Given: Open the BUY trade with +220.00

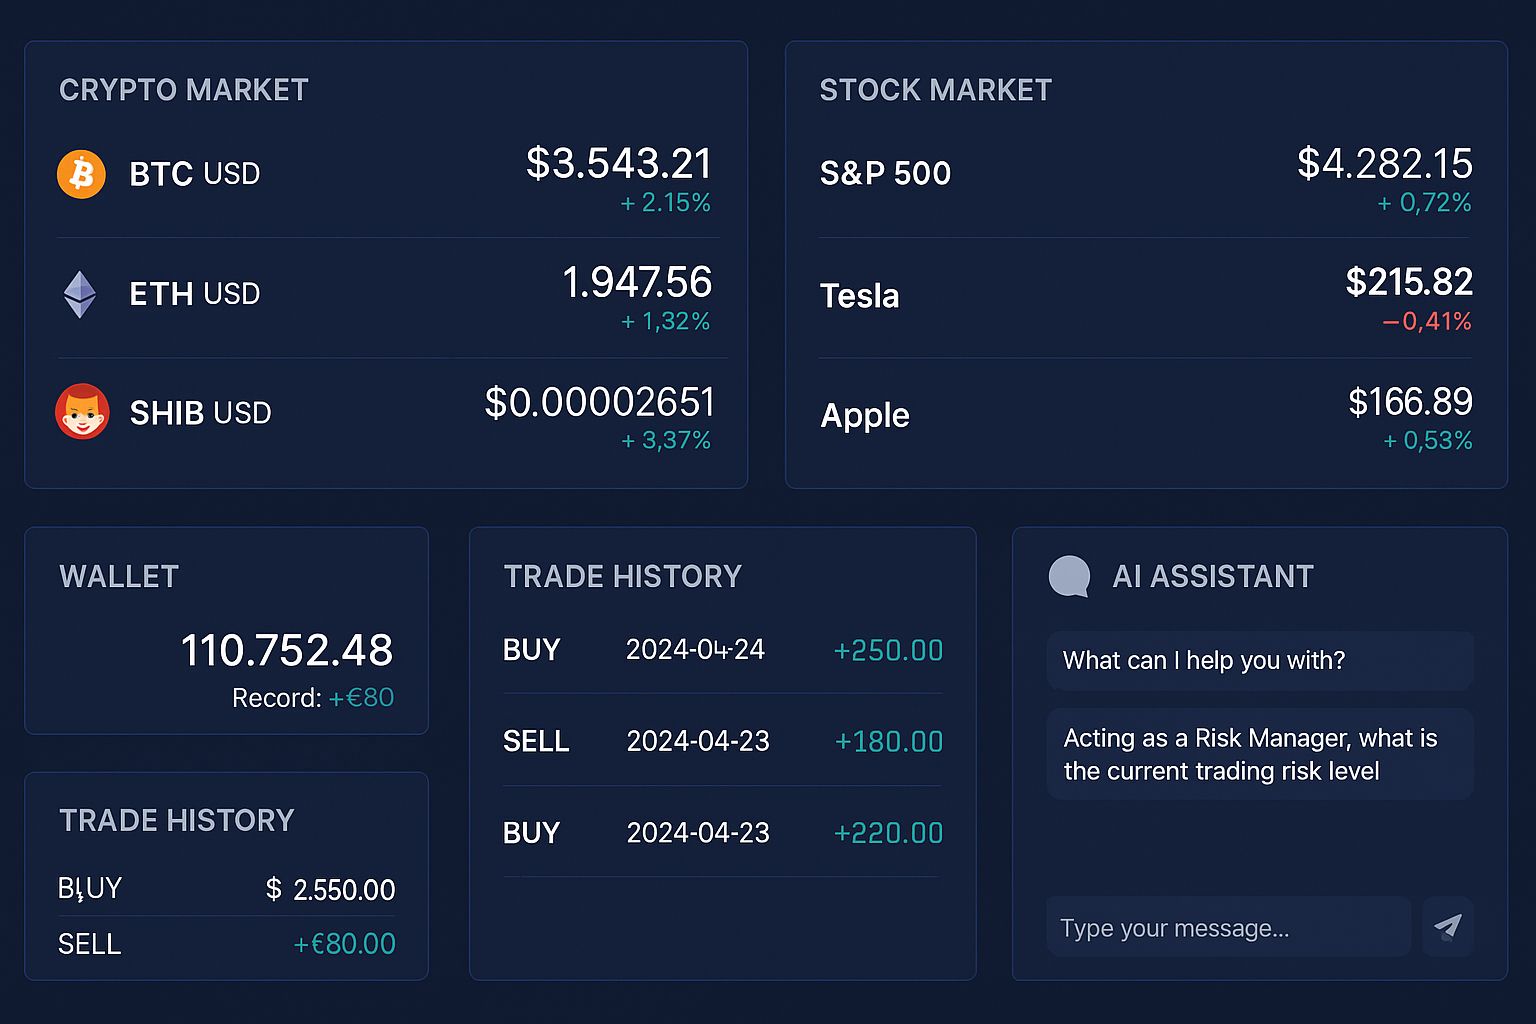Looking at the screenshot, I should (x=722, y=832).
